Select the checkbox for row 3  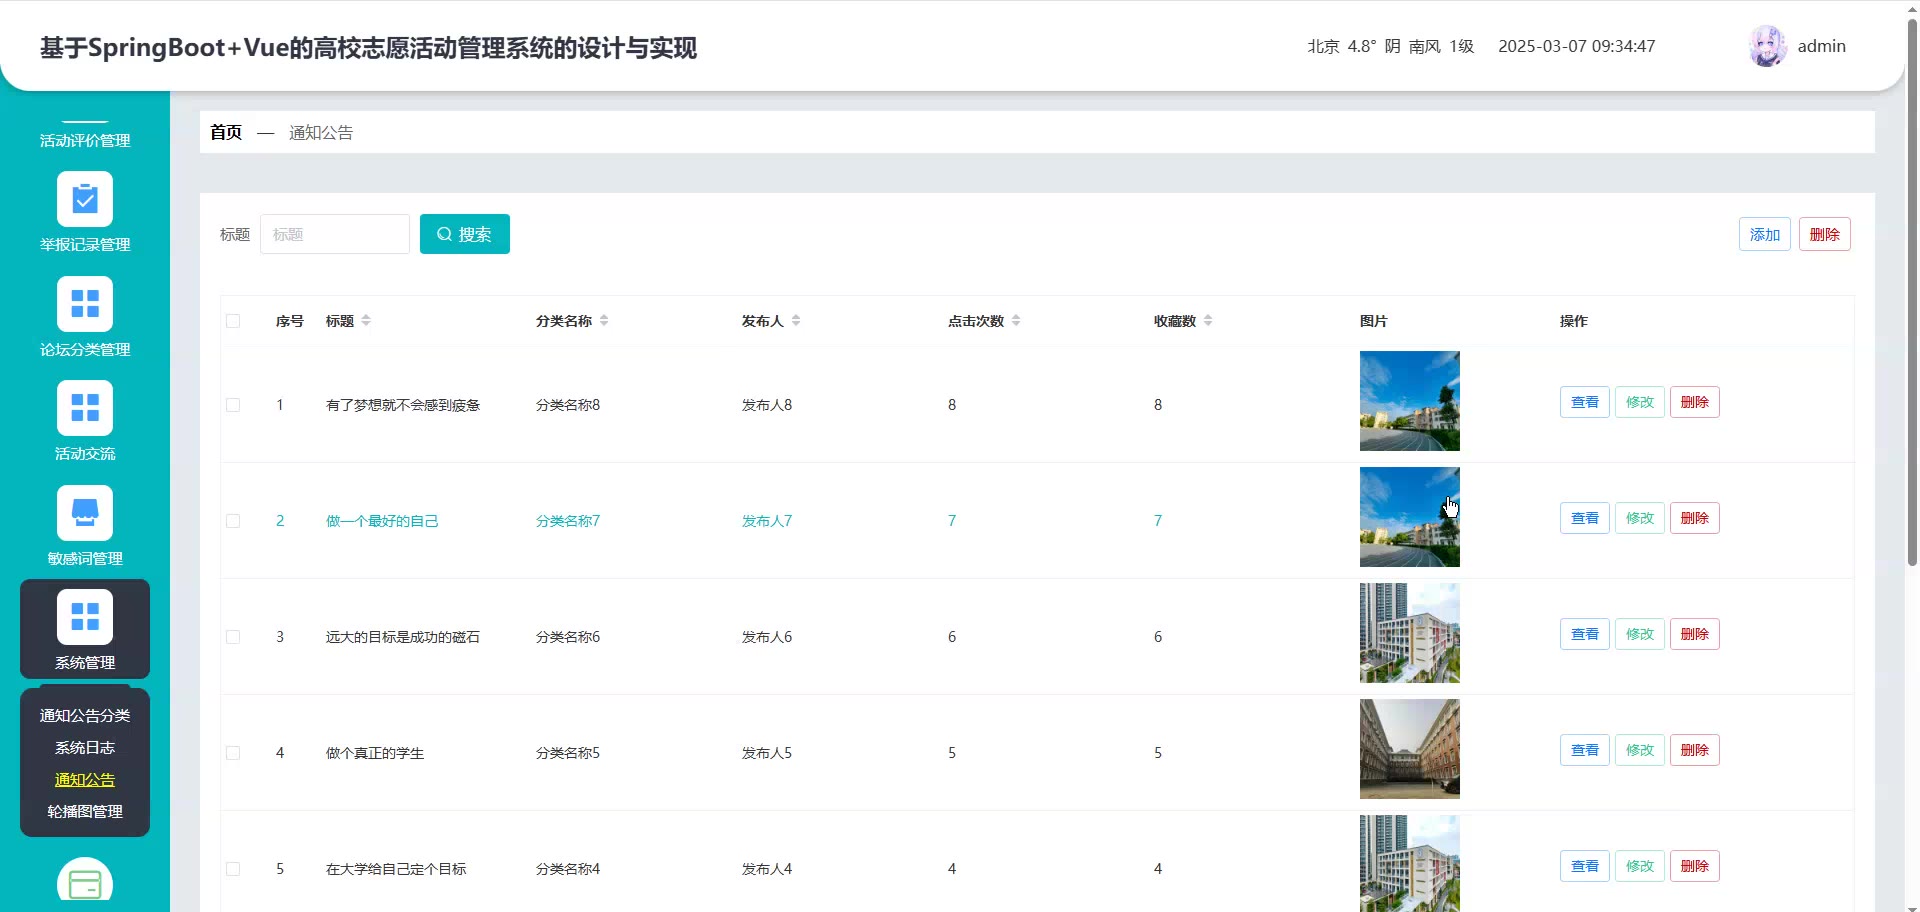233,637
